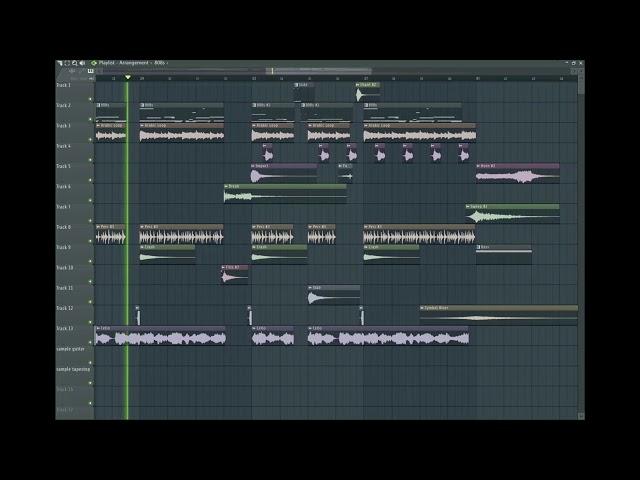Mute Track 13 with its green dot

tap(90, 342)
